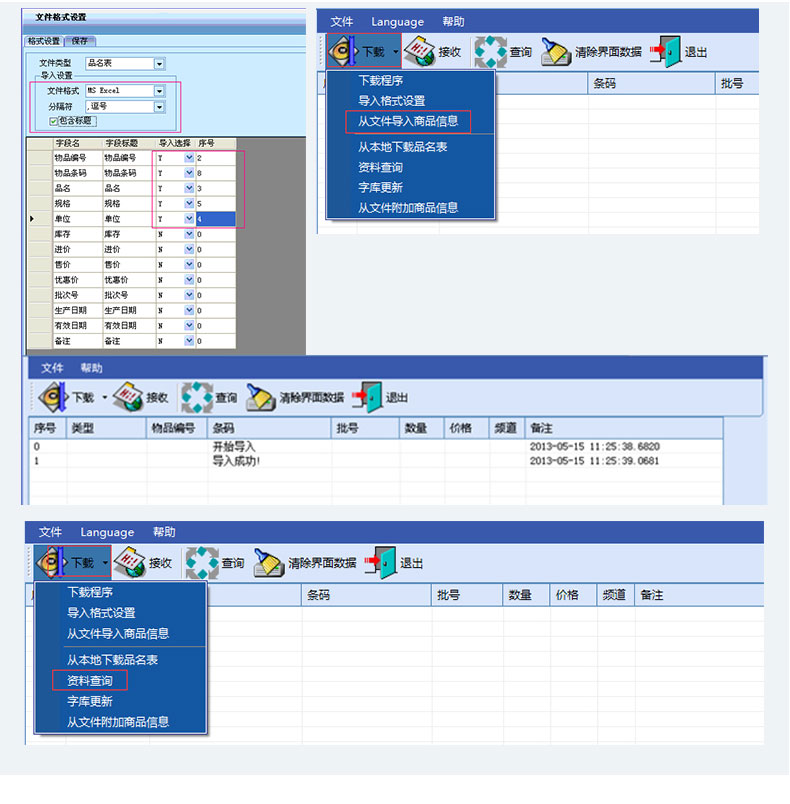
Task: Click the 退出 door icon in the bottom window
Action: [380, 563]
